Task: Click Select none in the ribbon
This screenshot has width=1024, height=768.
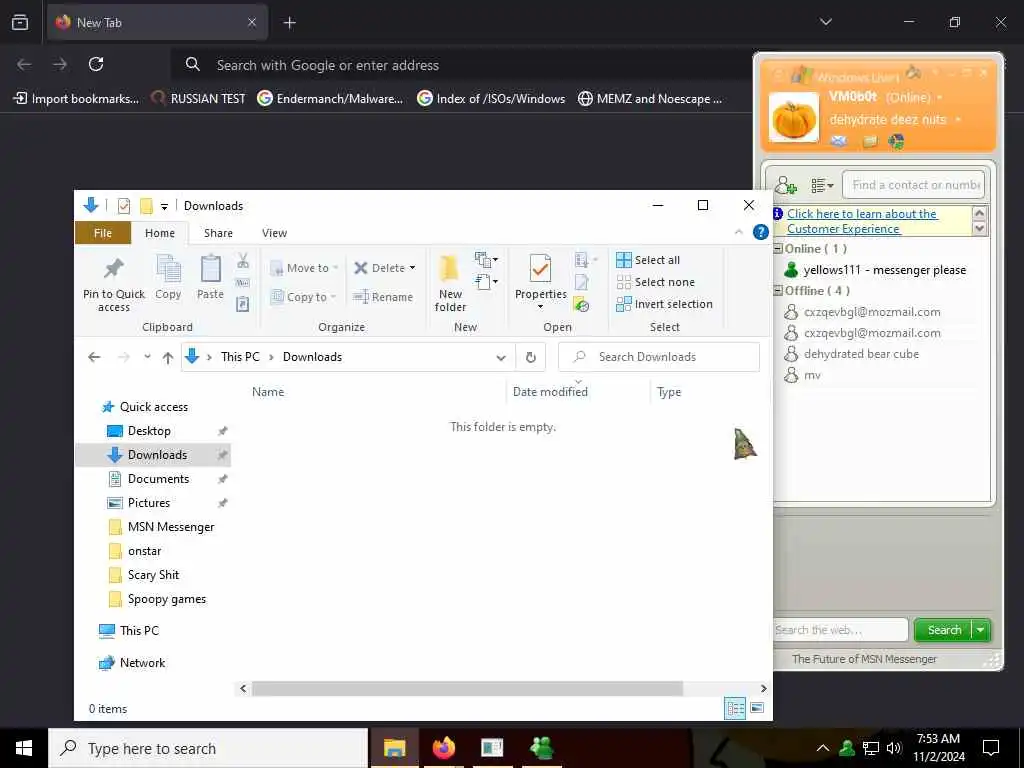Action: (x=656, y=282)
